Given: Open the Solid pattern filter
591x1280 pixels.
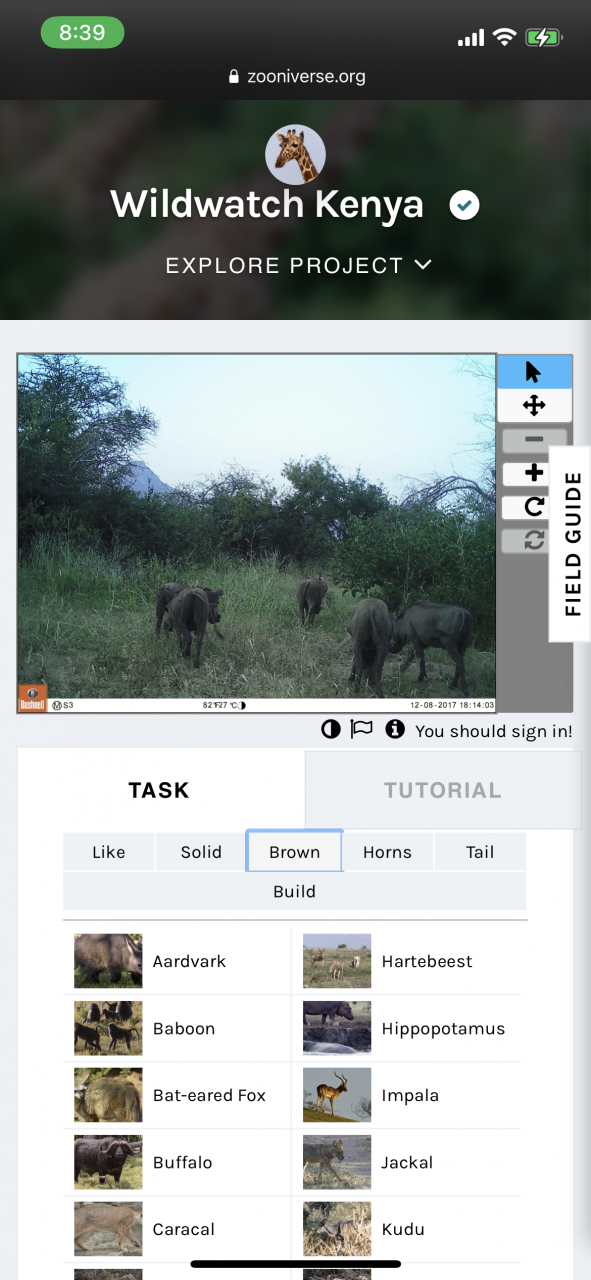Looking at the screenshot, I should pos(201,852).
